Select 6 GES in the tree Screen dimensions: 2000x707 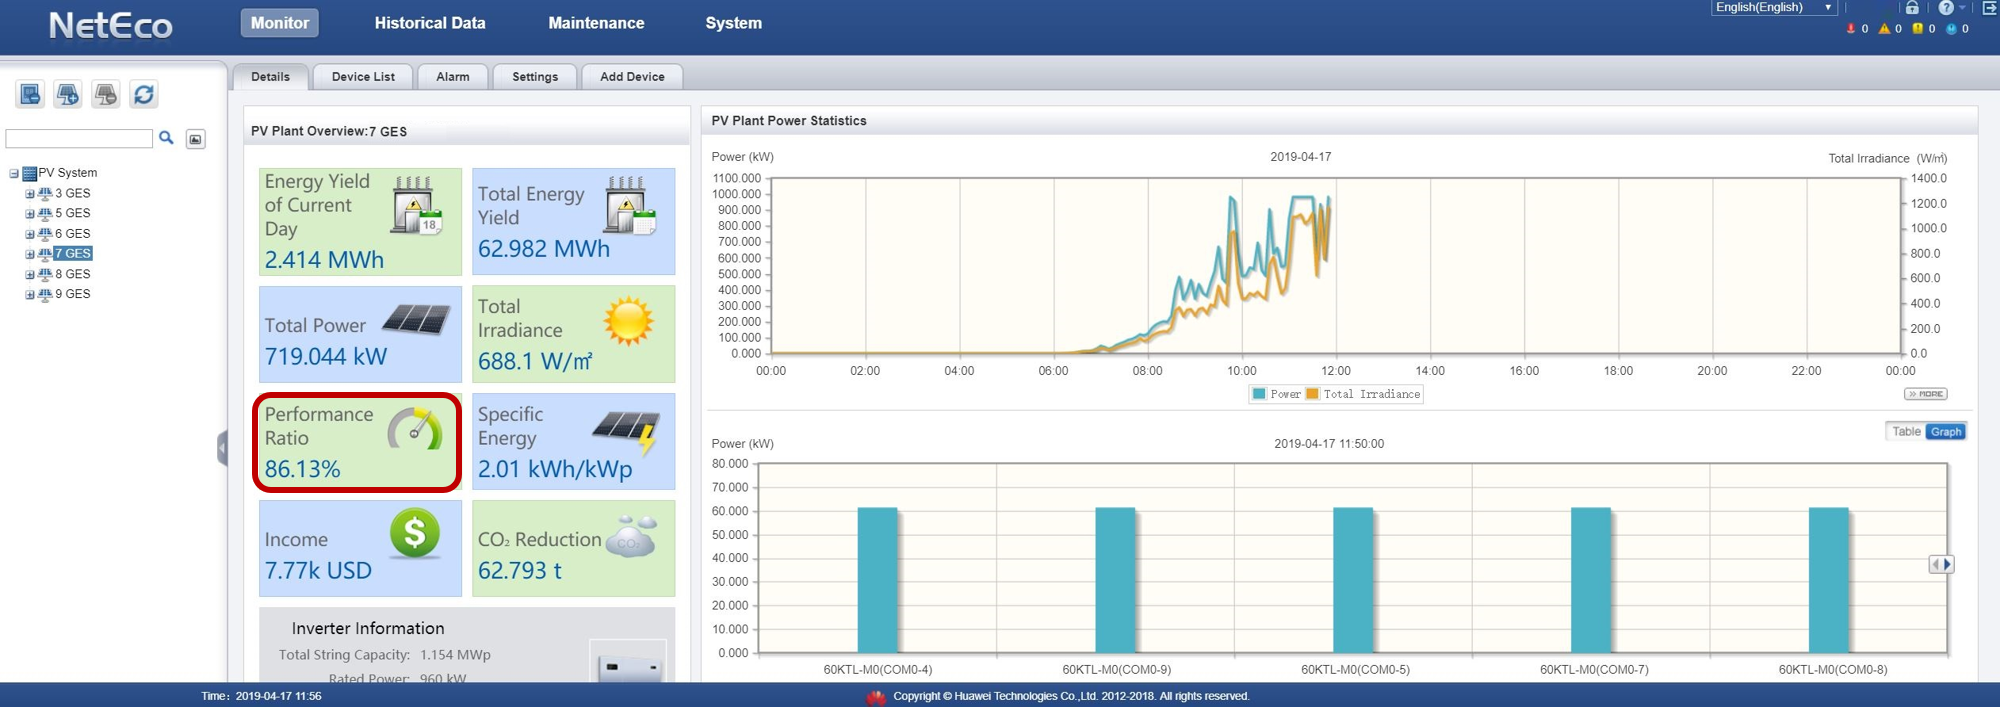(72, 234)
